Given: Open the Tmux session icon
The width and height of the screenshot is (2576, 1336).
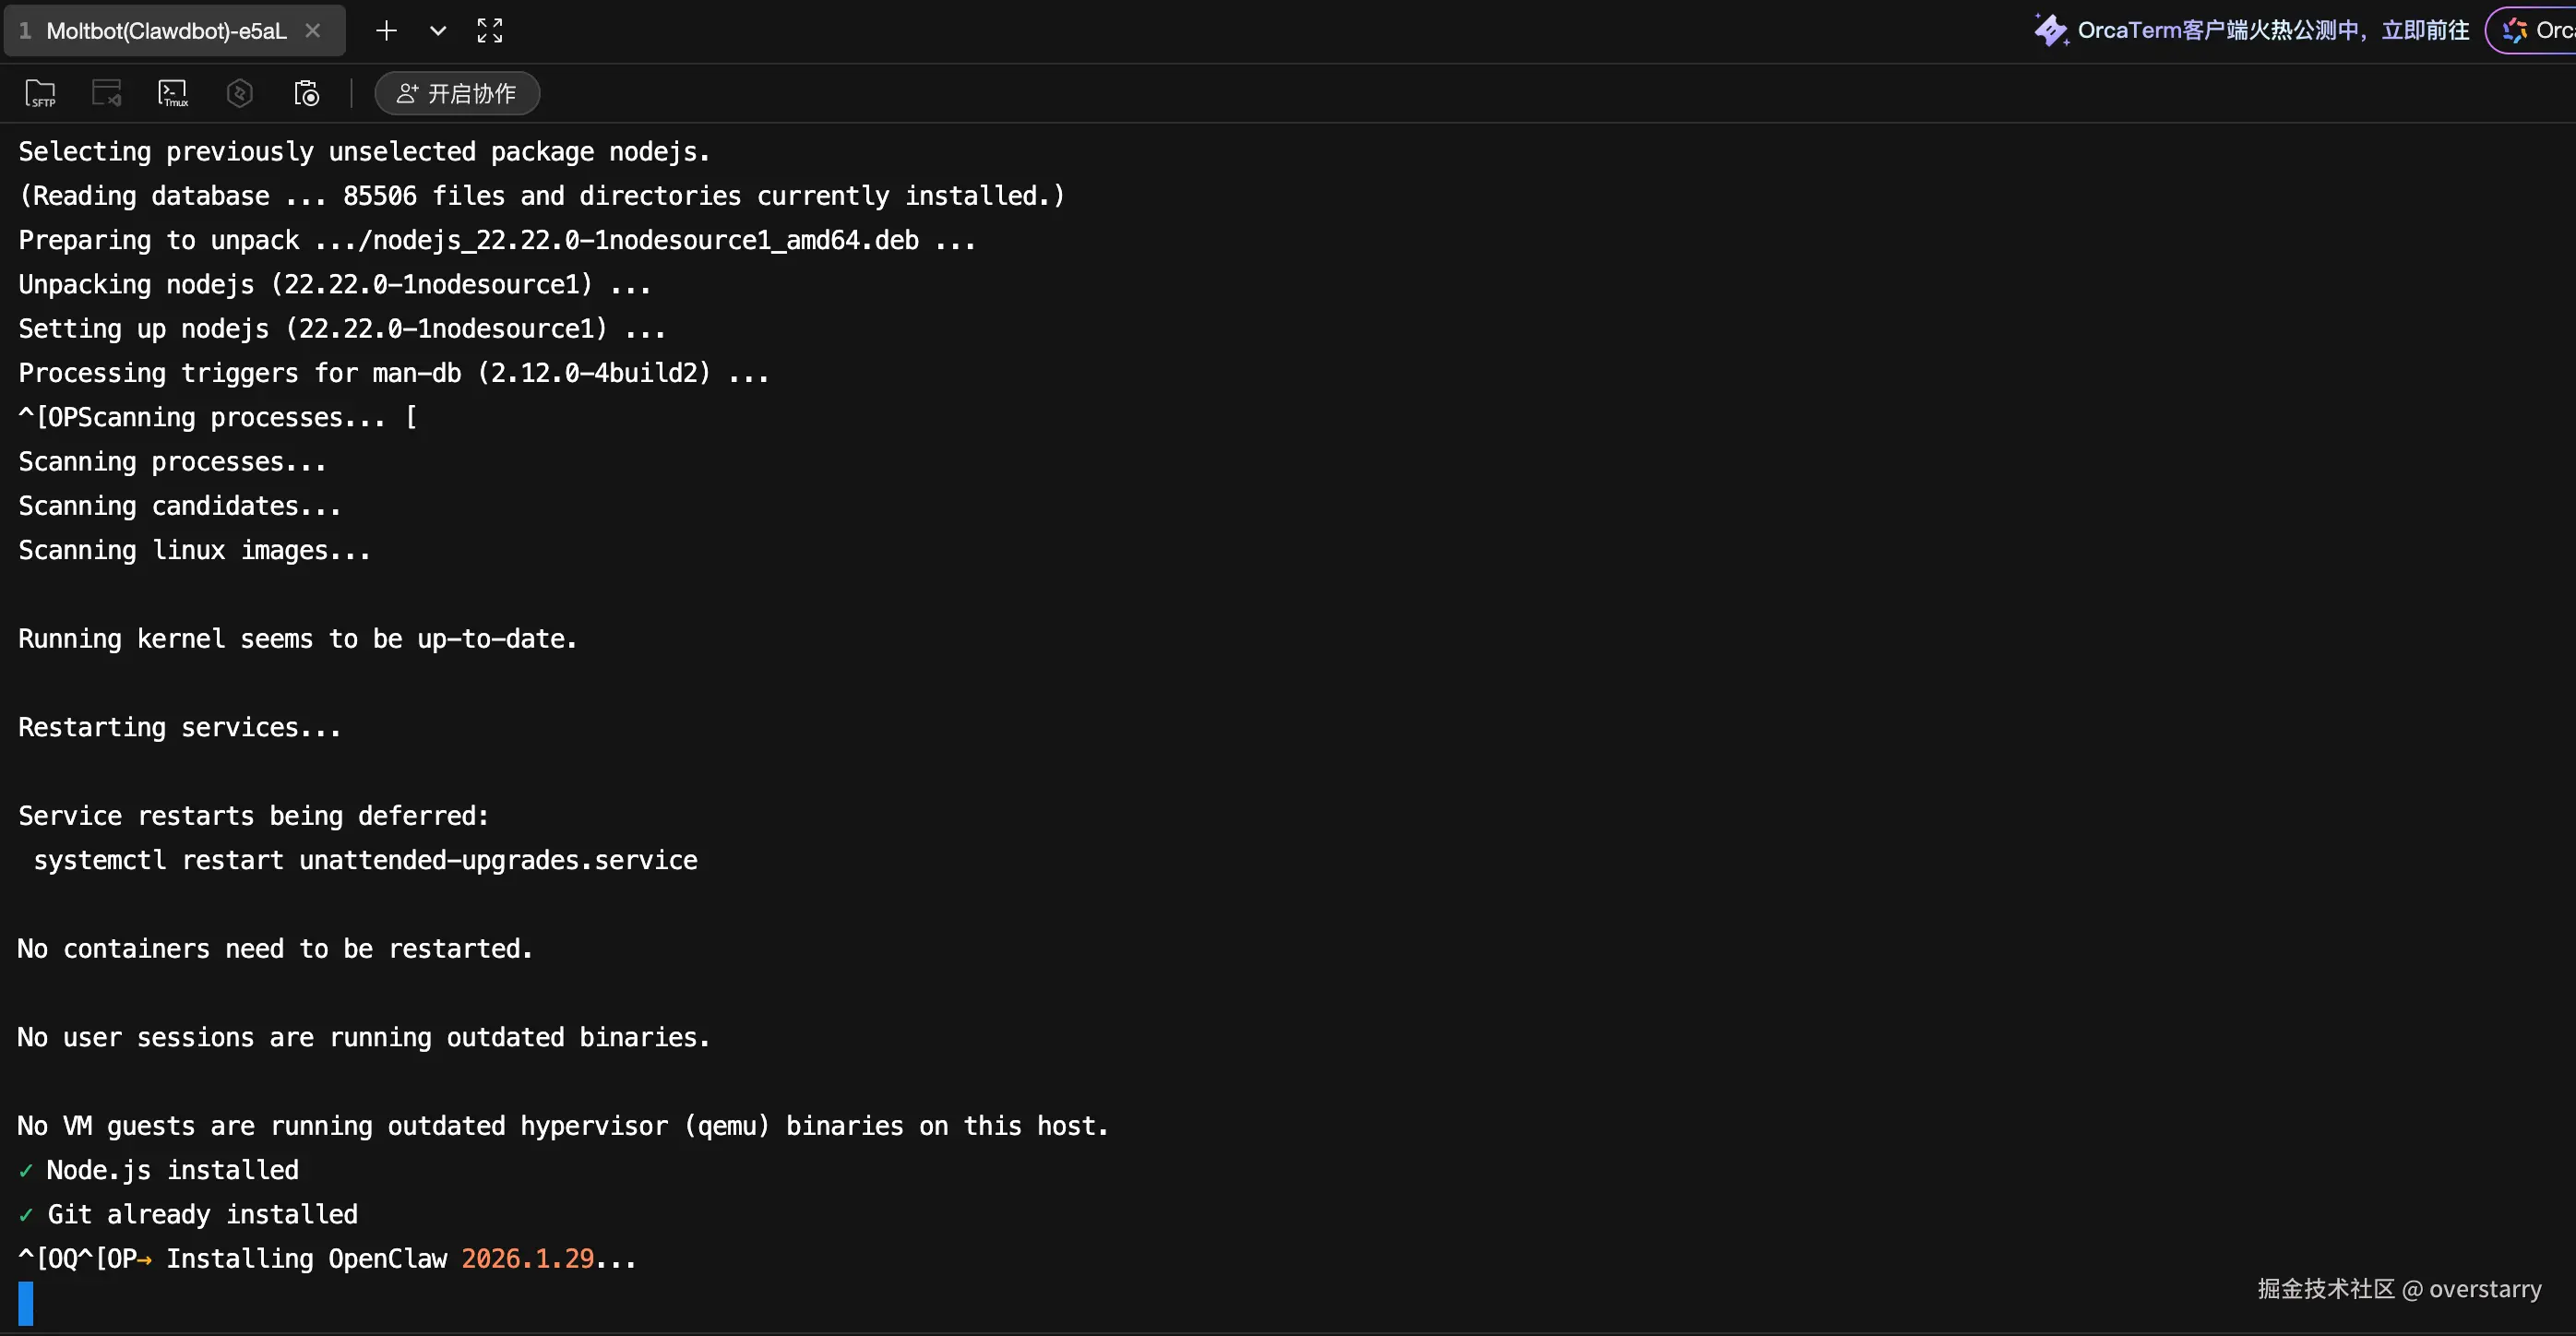Looking at the screenshot, I should [173, 93].
